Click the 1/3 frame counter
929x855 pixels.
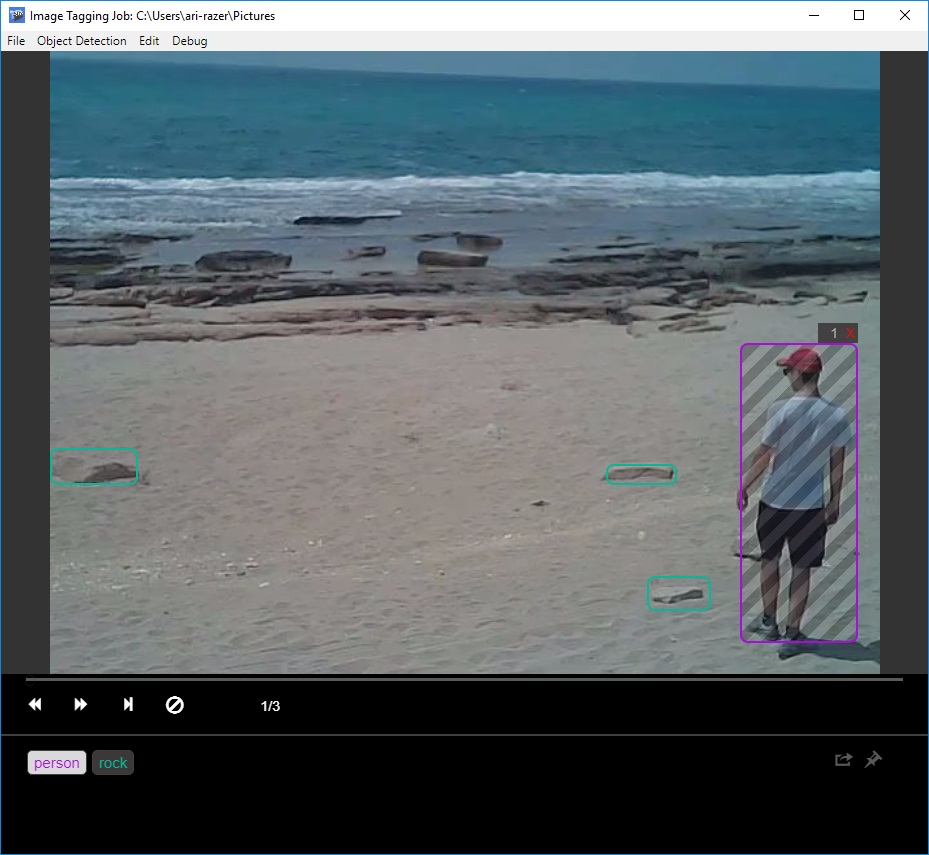click(271, 706)
